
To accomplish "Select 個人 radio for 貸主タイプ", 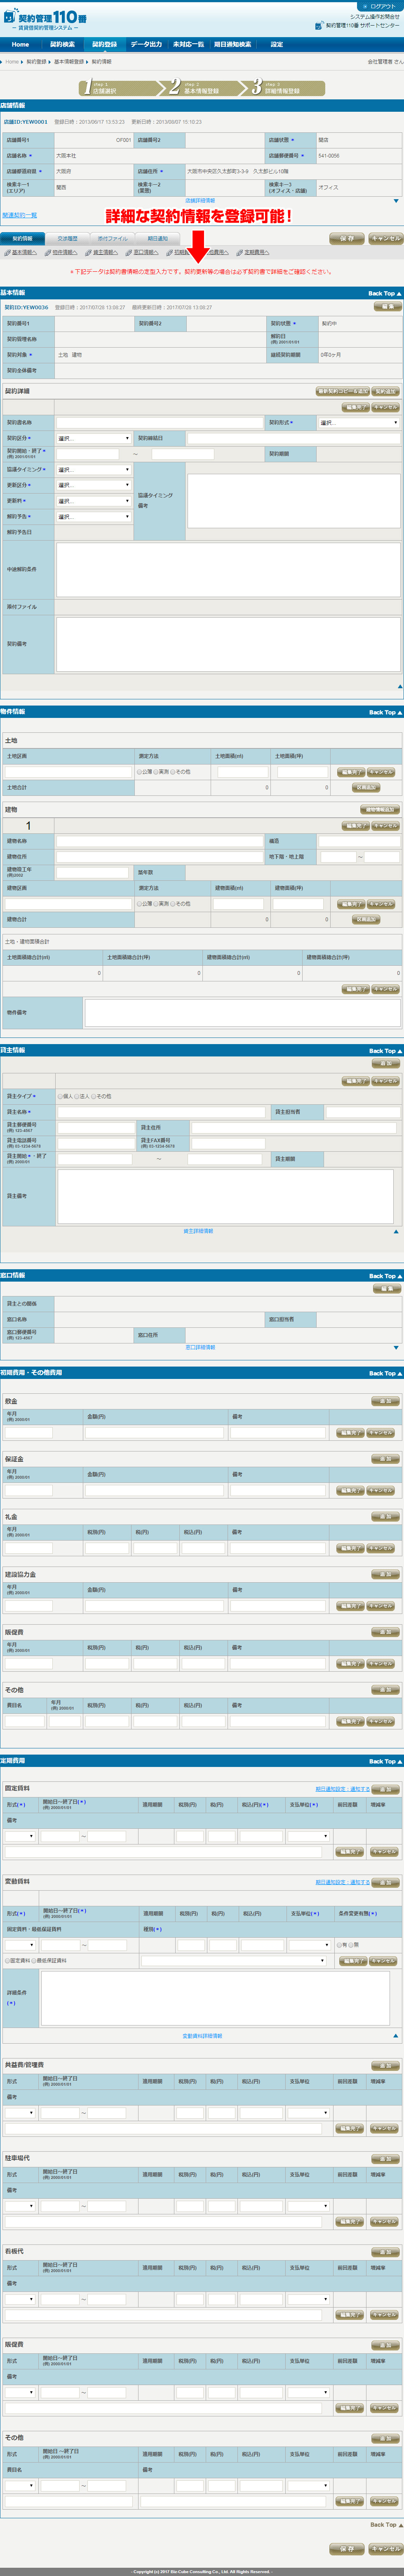I will pyautogui.click(x=60, y=1096).
